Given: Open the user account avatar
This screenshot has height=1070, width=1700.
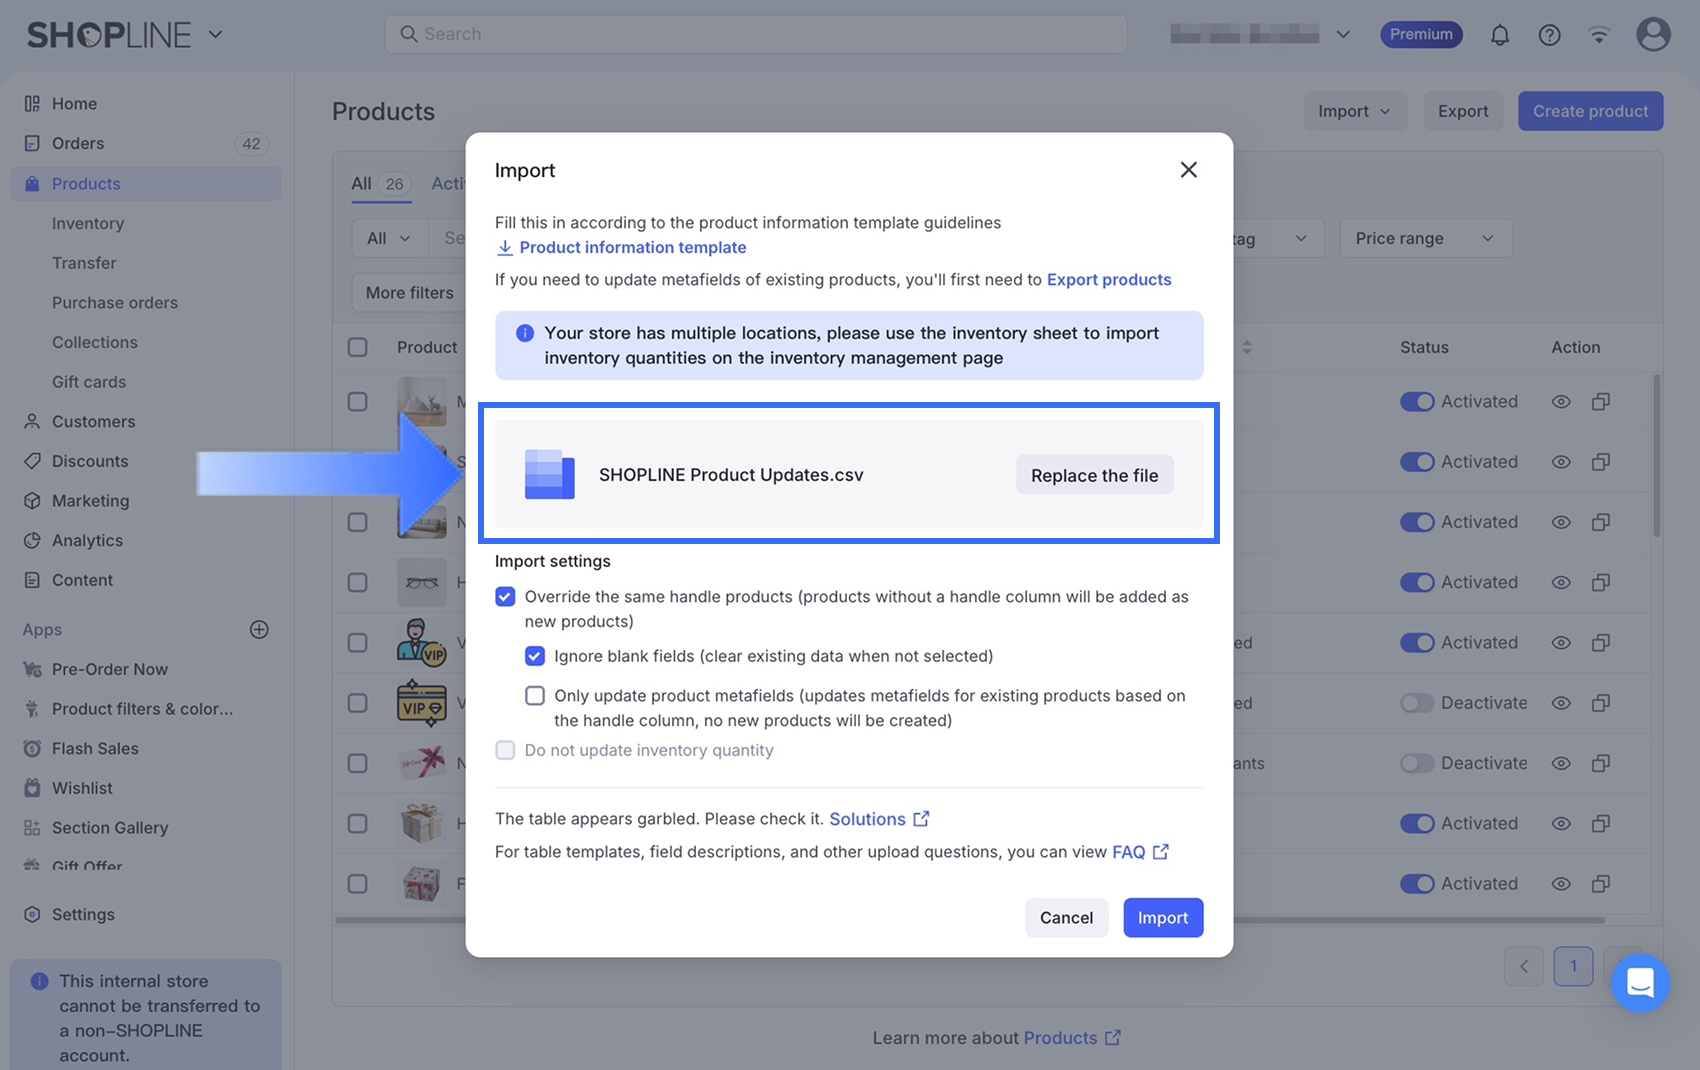Looking at the screenshot, I should click(x=1652, y=34).
